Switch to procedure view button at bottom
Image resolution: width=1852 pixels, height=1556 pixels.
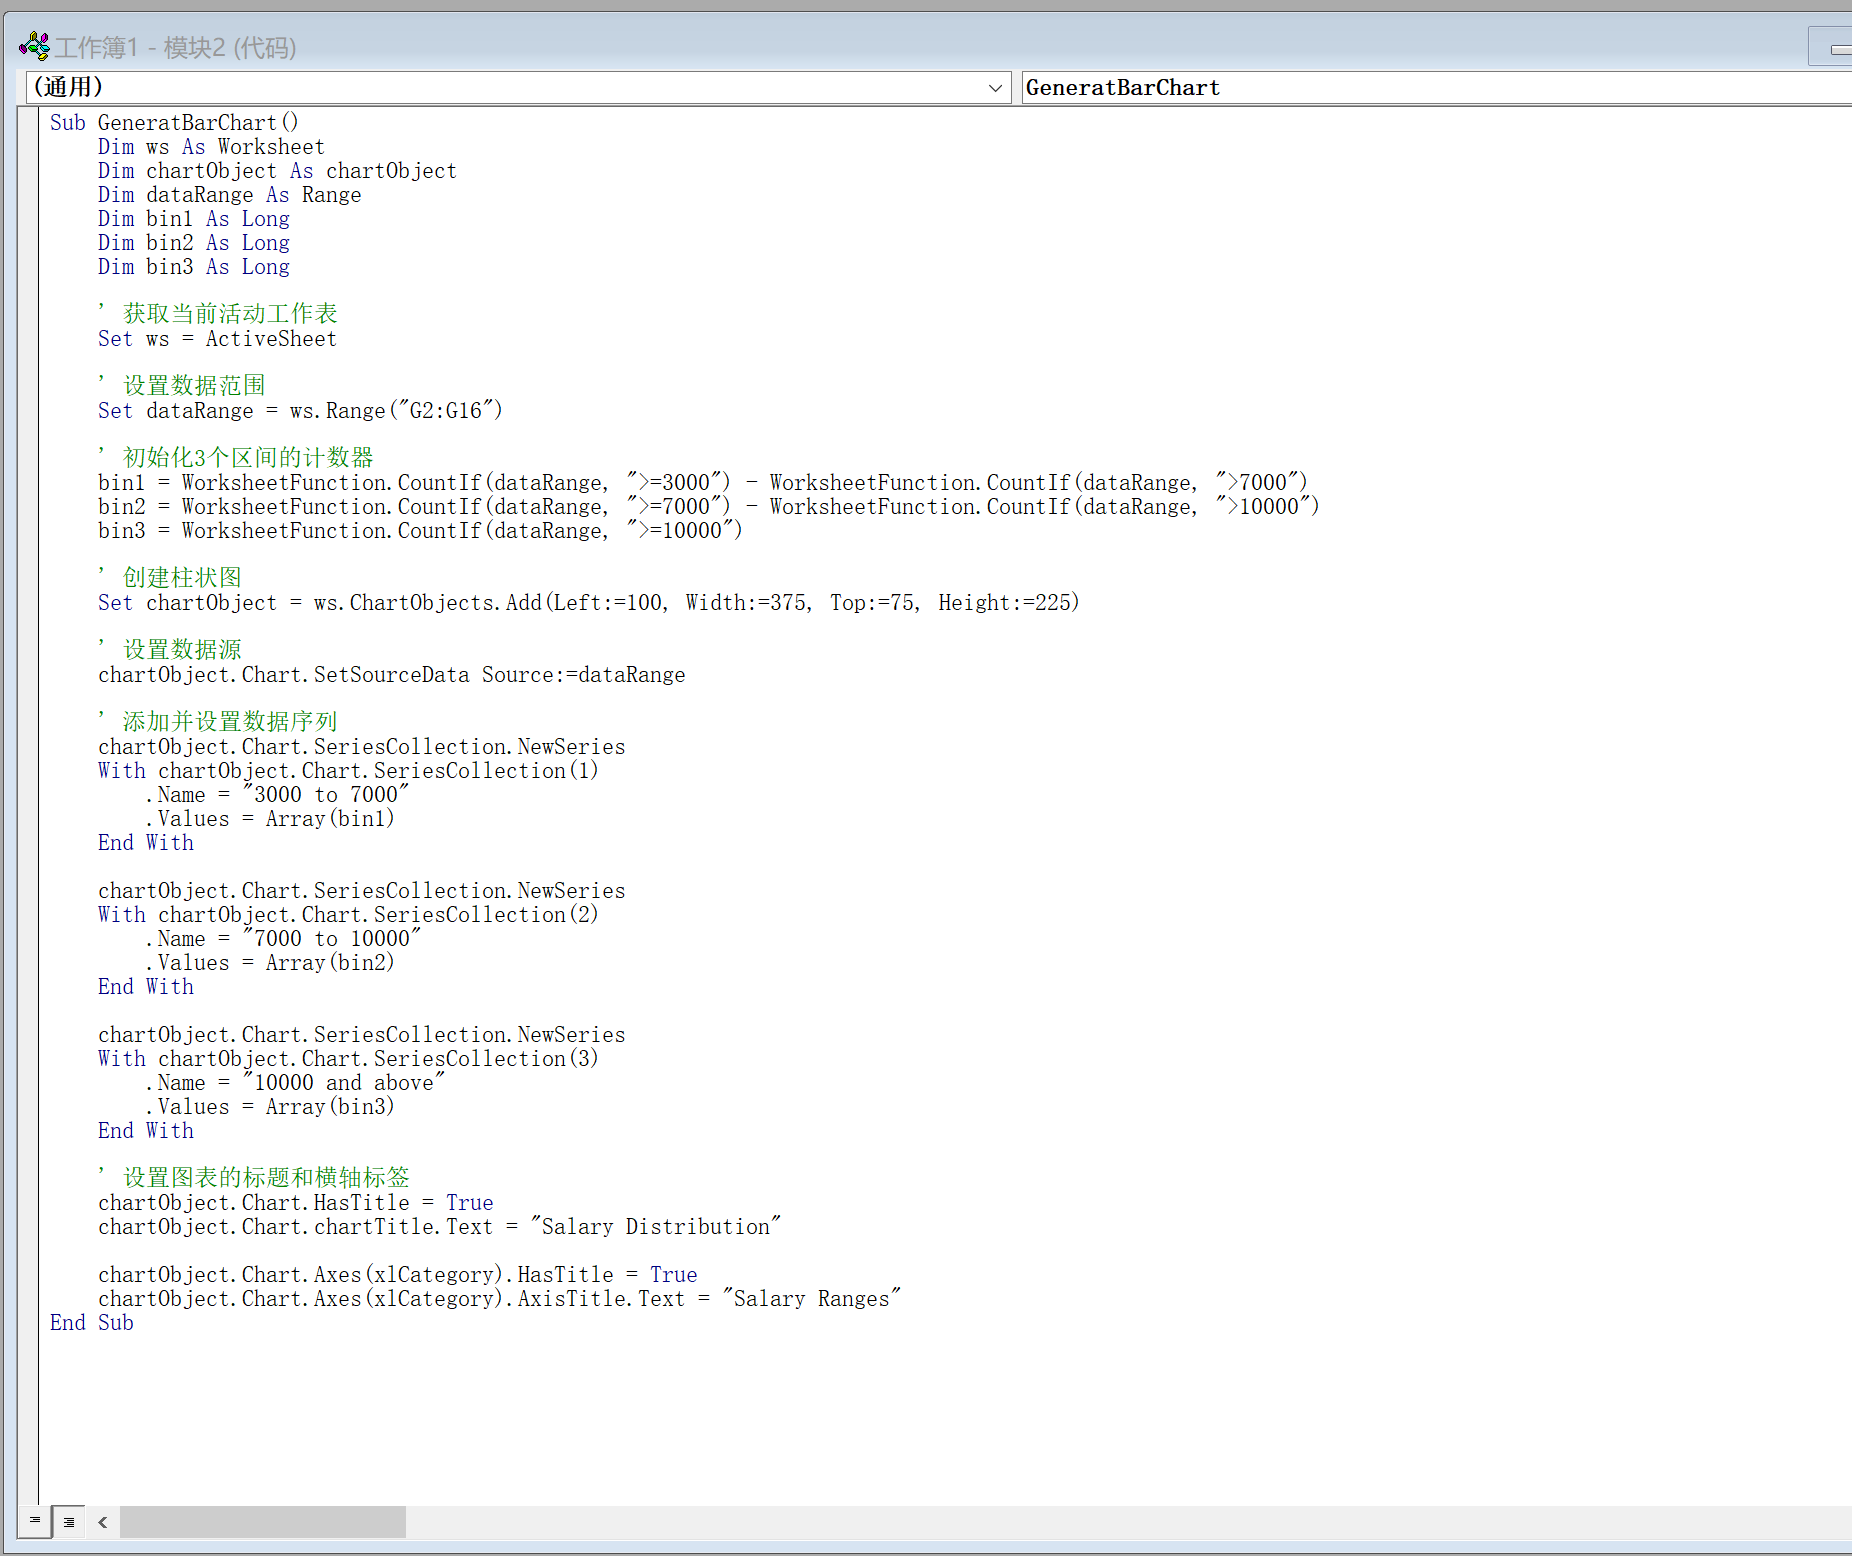click(35, 1521)
